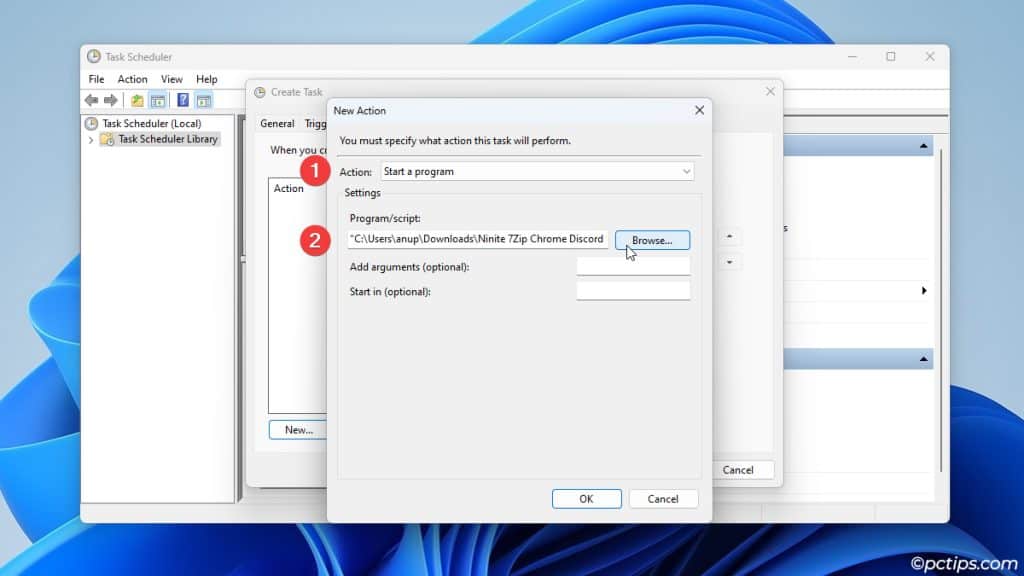Click the Show/Hide Console Tree toolbar icon
Image resolution: width=1024 pixels, height=576 pixels.
tap(158, 100)
